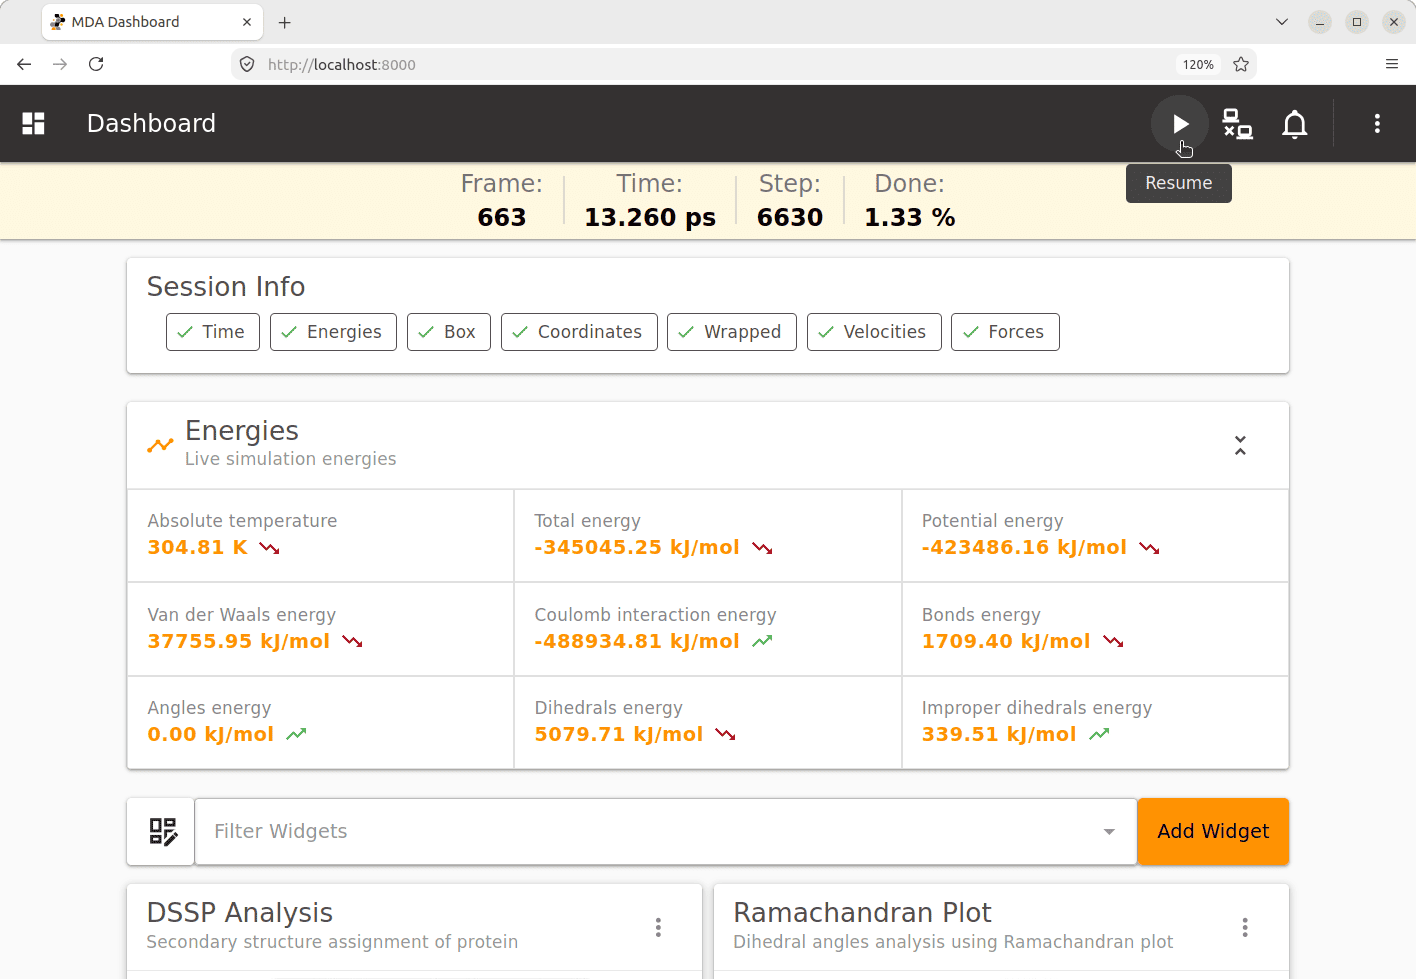Click the trend icon beside Angles energy
Image resolution: width=1416 pixels, height=979 pixels.
point(296,734)
